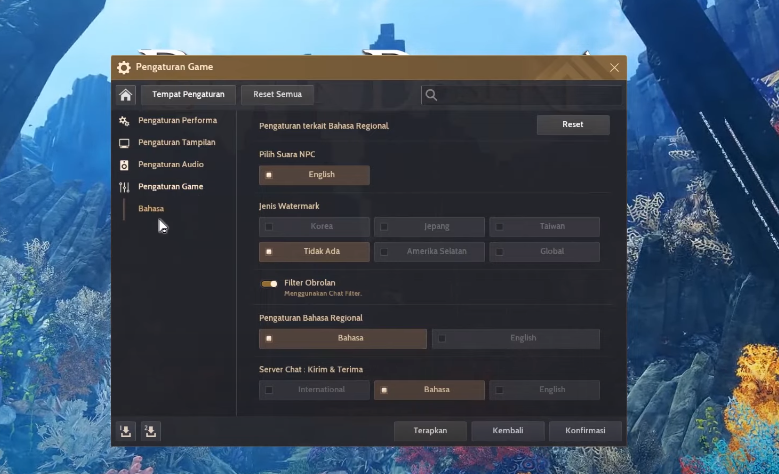Click 'Pengaturan Bahasa Regional' heading
The image size is (779, 474).
tap(311, 318)
